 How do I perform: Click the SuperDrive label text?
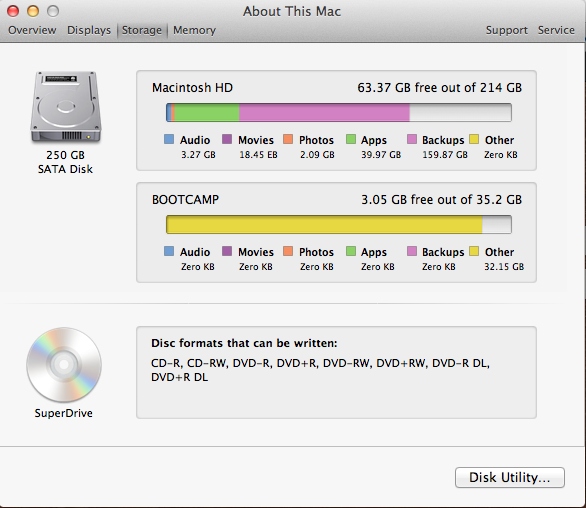(64, 413)
